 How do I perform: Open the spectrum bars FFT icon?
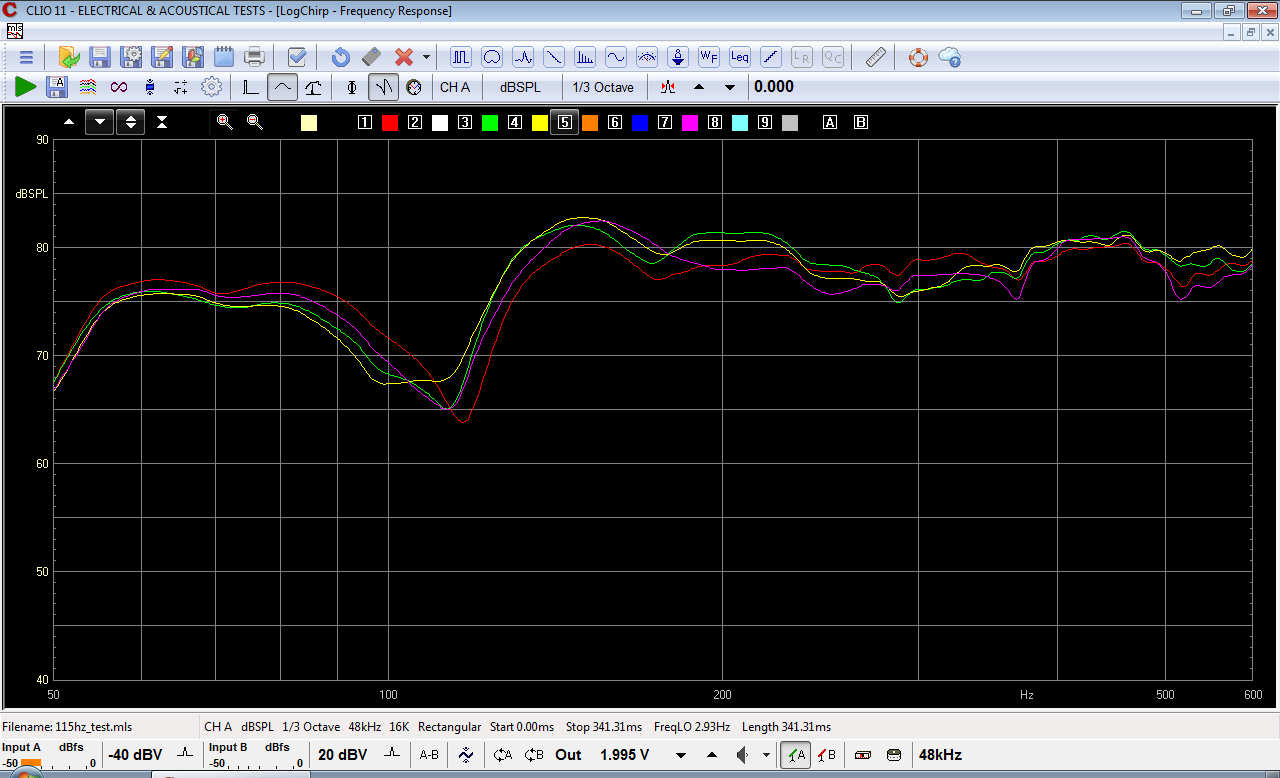click(x=585, y=57)
